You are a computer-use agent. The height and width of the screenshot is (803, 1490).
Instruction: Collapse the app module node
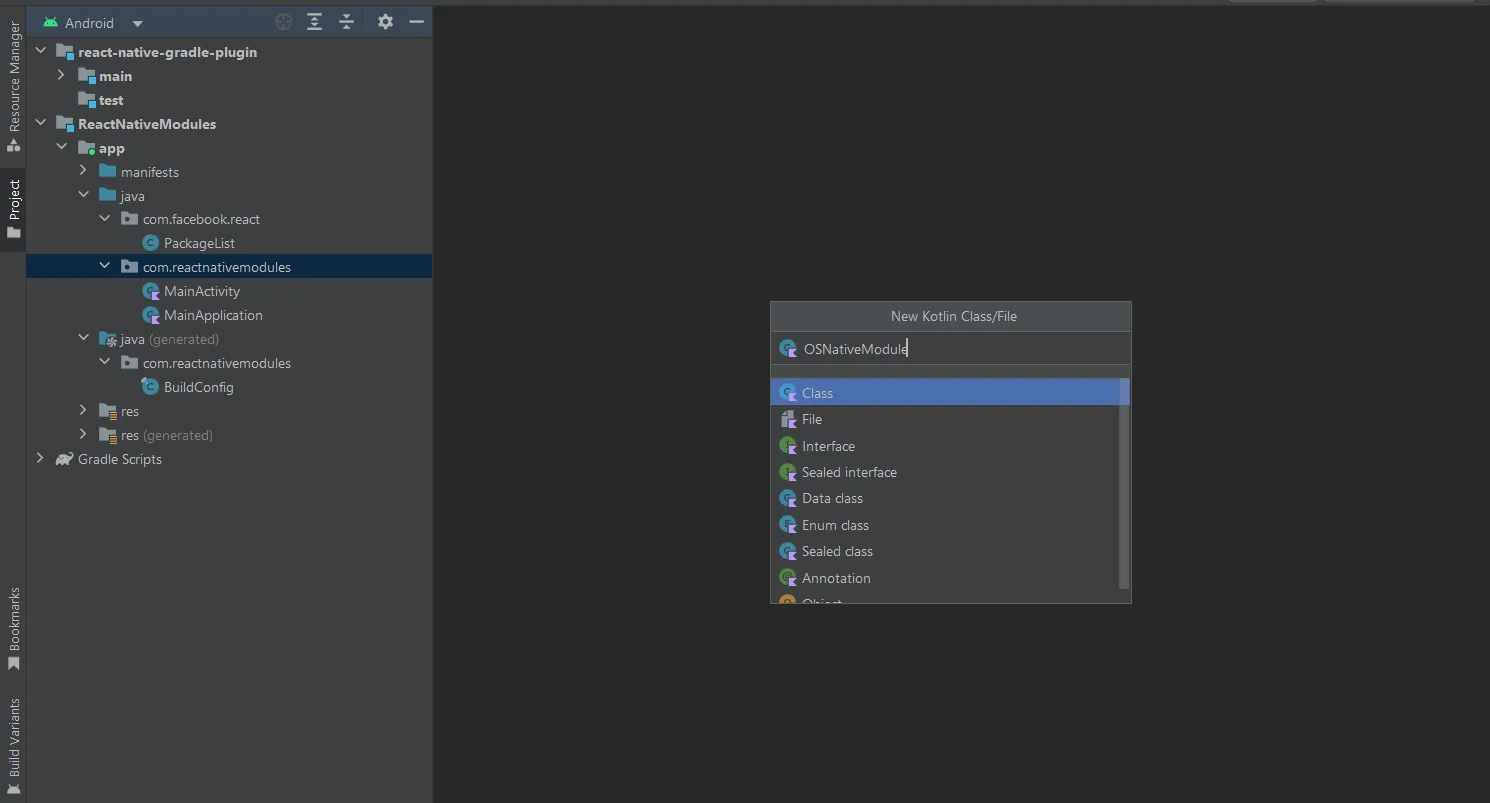coord(61,147)
